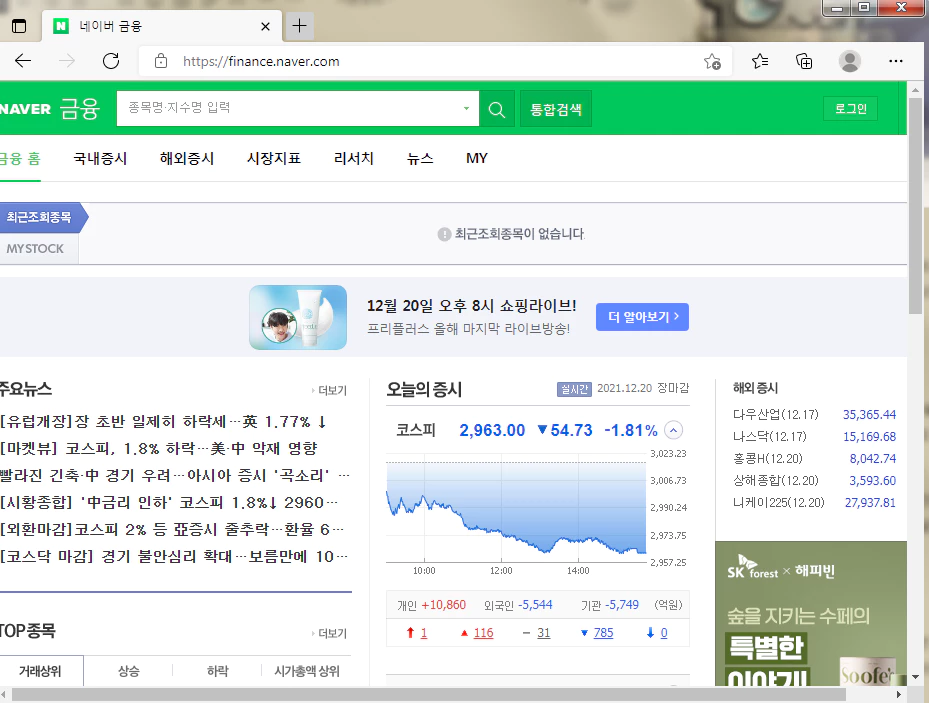Open the 빨라진 긴축 news headline
Screen dimensions: 929x703
(x=175, y=475)
